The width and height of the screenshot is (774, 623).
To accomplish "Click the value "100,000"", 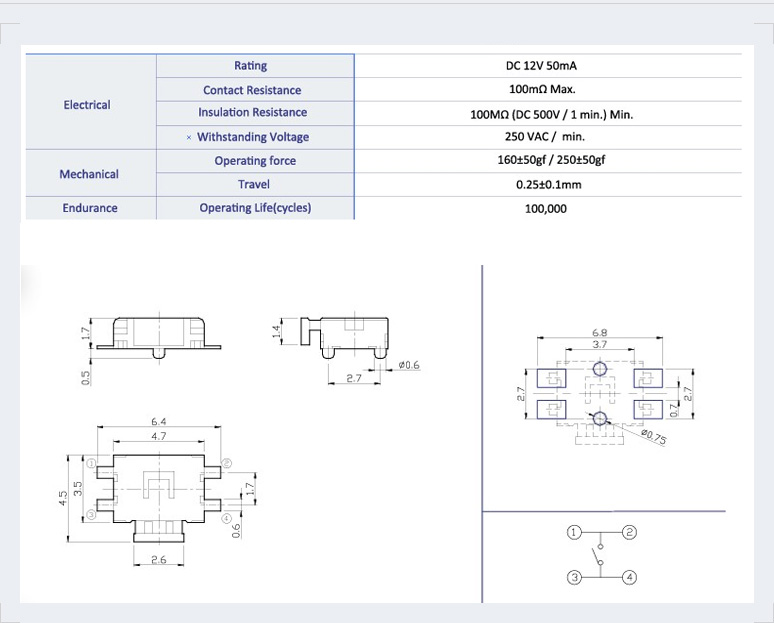I will [545, 209].
